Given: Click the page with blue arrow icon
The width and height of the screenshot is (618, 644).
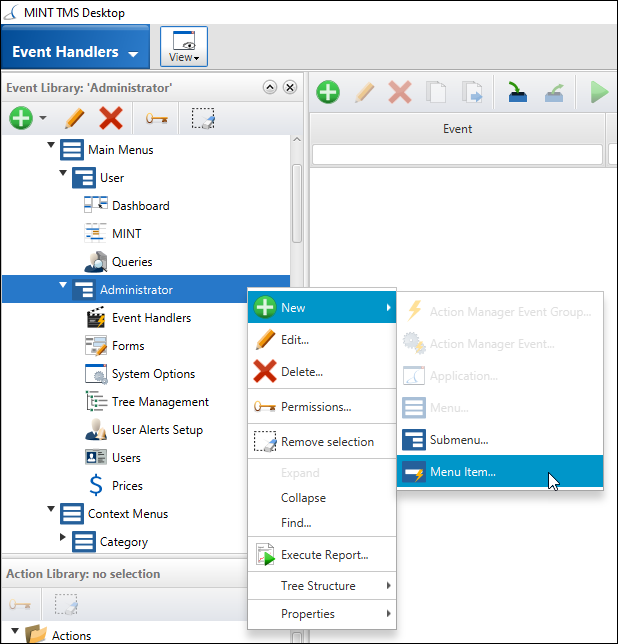Looking at the screenshot, I should (472, 92).
